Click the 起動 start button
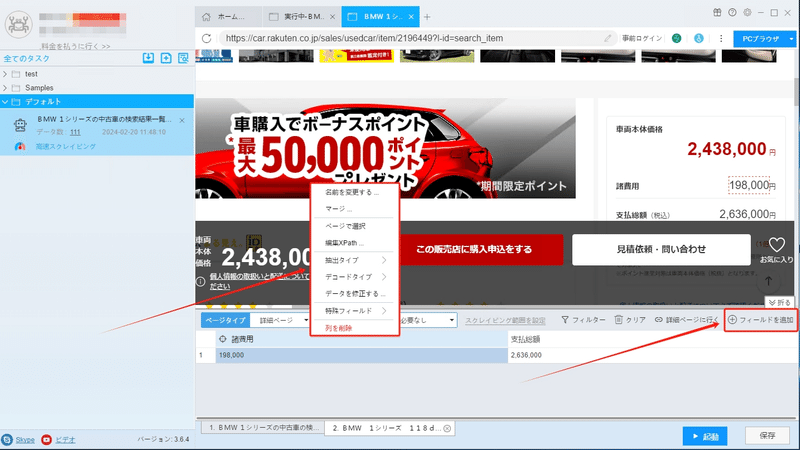Viewport: 800px width, 450px height. [x=705, y=436]
